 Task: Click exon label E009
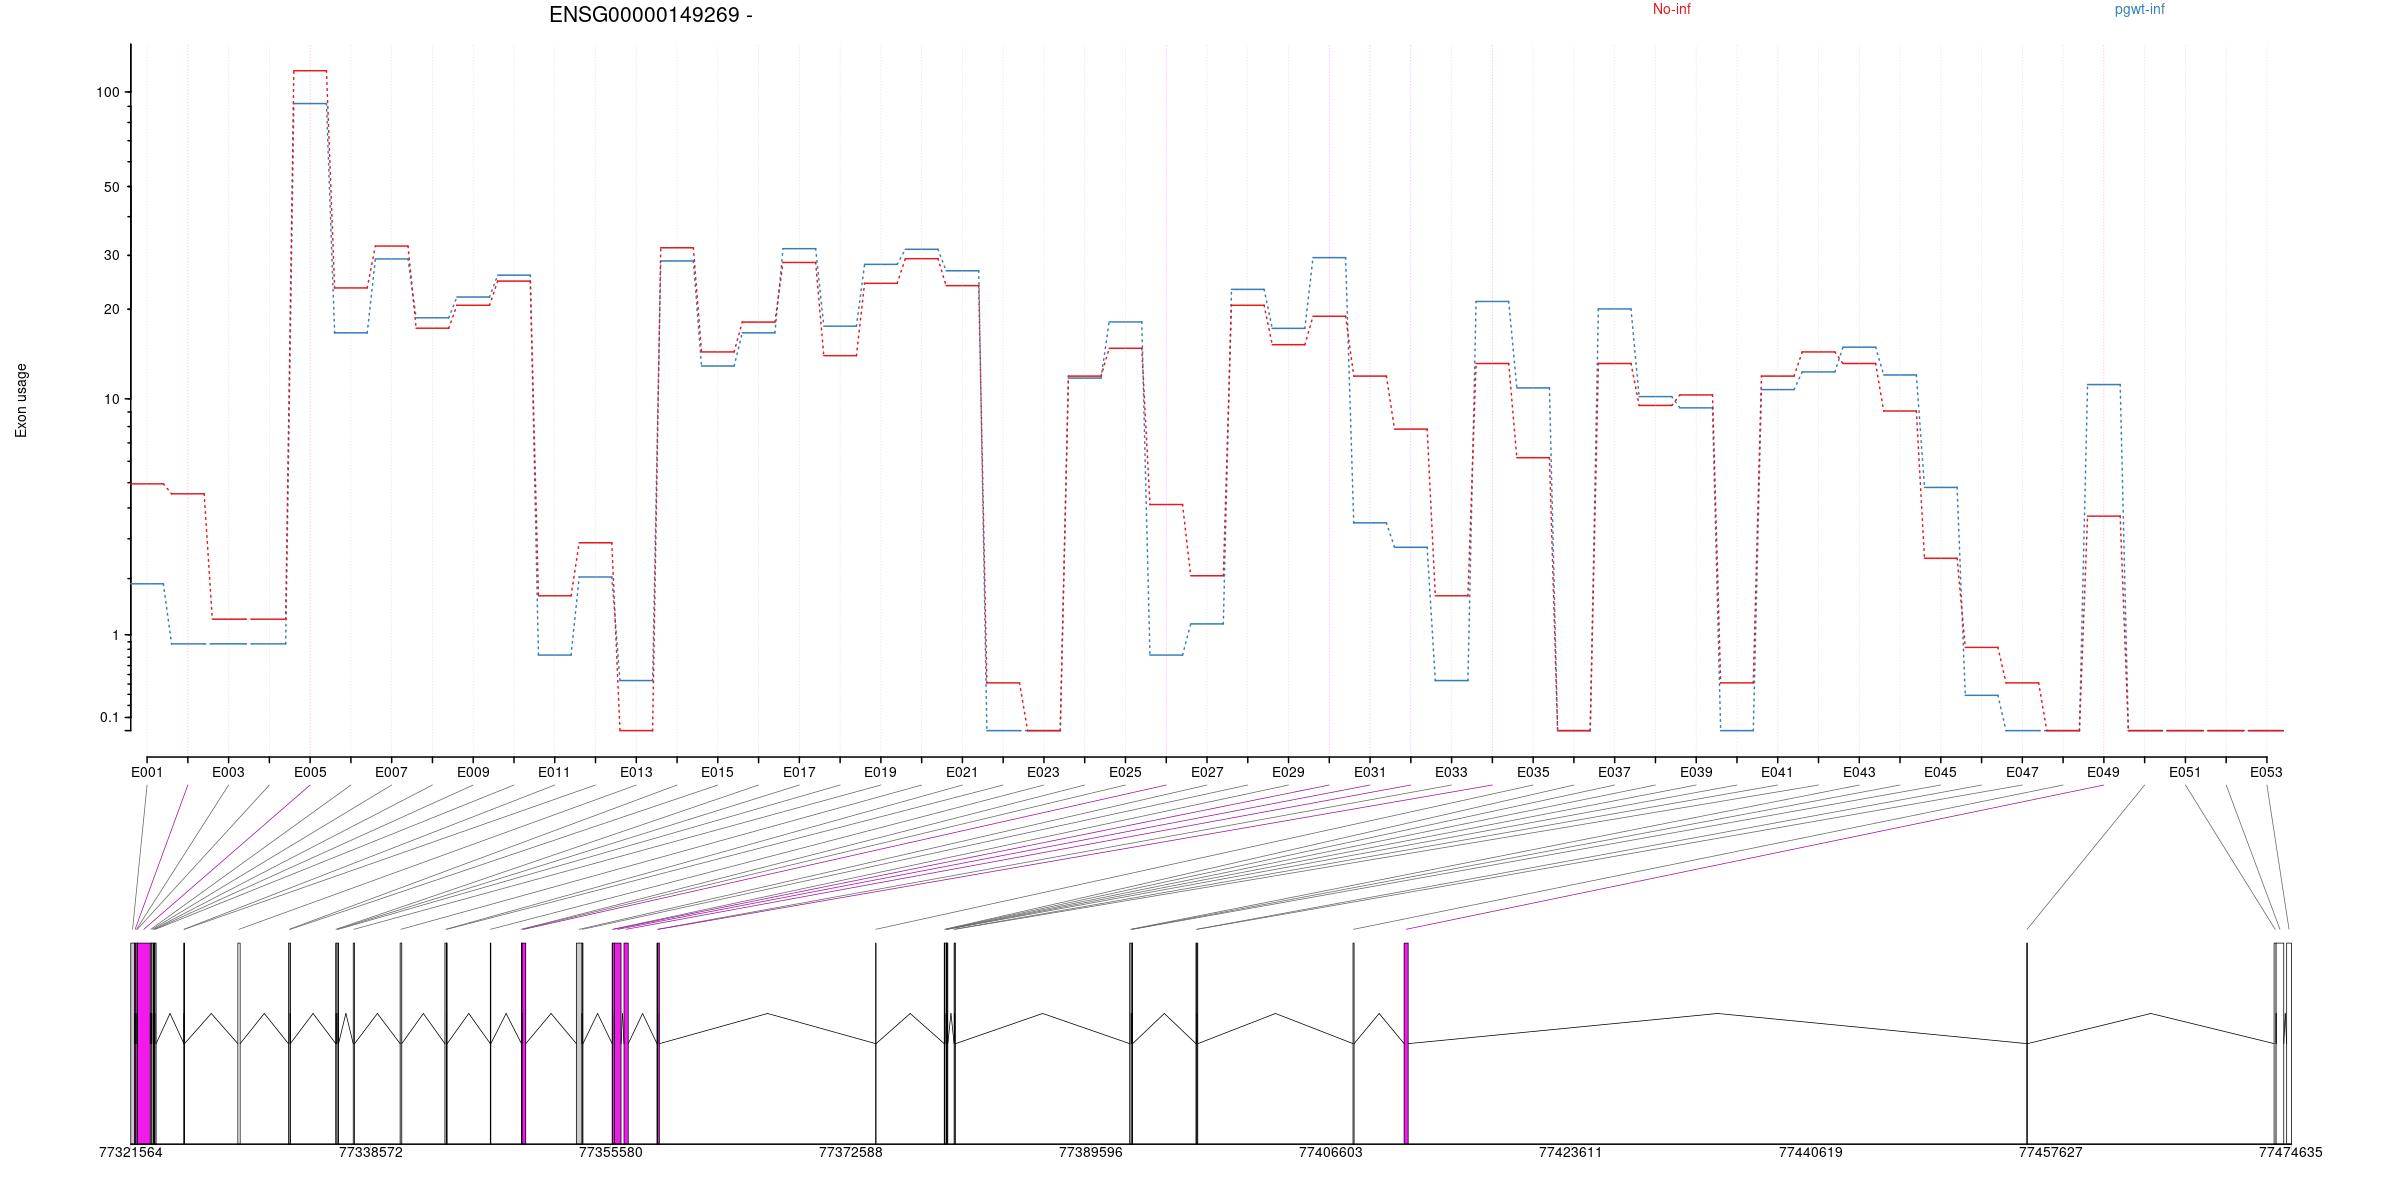473,772
